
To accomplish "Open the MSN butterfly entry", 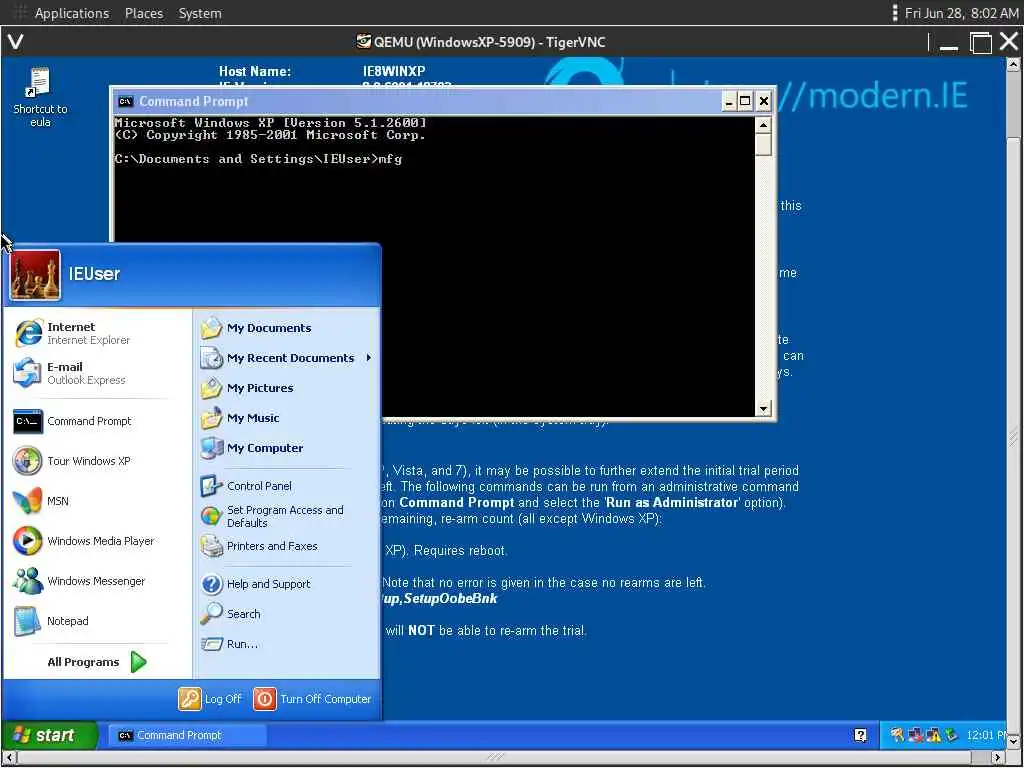I will point(40,501).
